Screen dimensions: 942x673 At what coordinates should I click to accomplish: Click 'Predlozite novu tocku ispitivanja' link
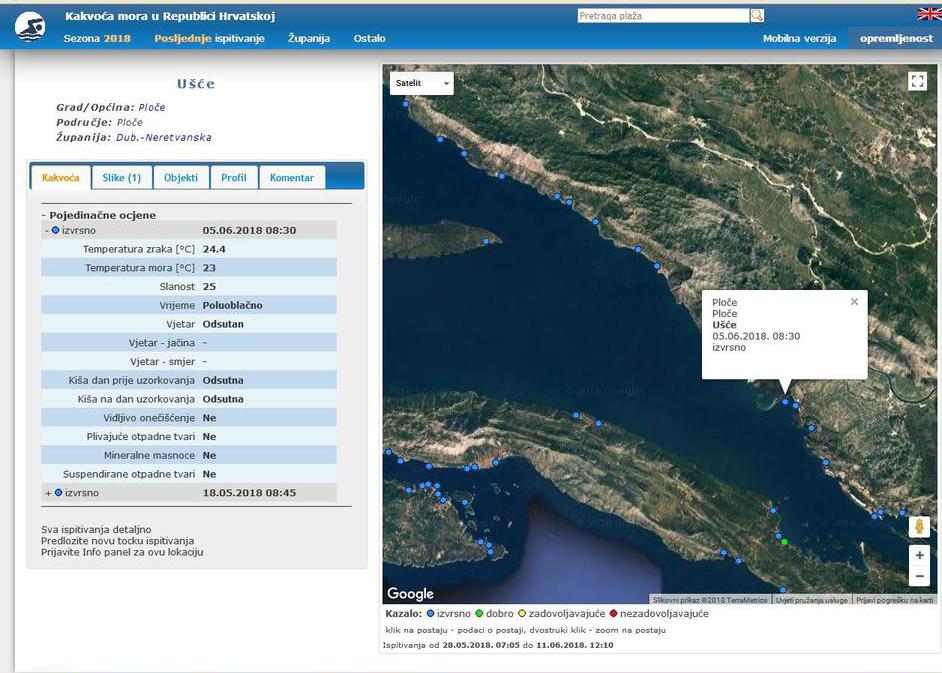click(117, 541)
